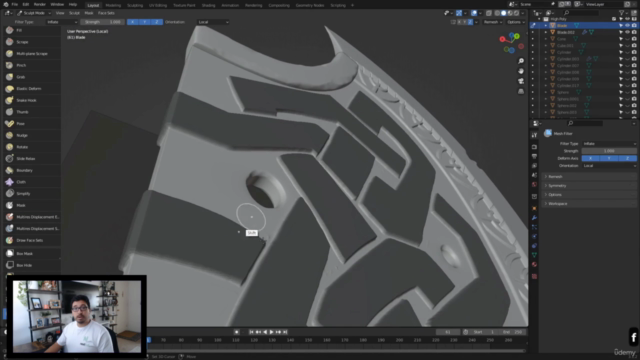
Task: Adjust Strength field in Mesh Filter panel
Action: click(x=609, y=151)
